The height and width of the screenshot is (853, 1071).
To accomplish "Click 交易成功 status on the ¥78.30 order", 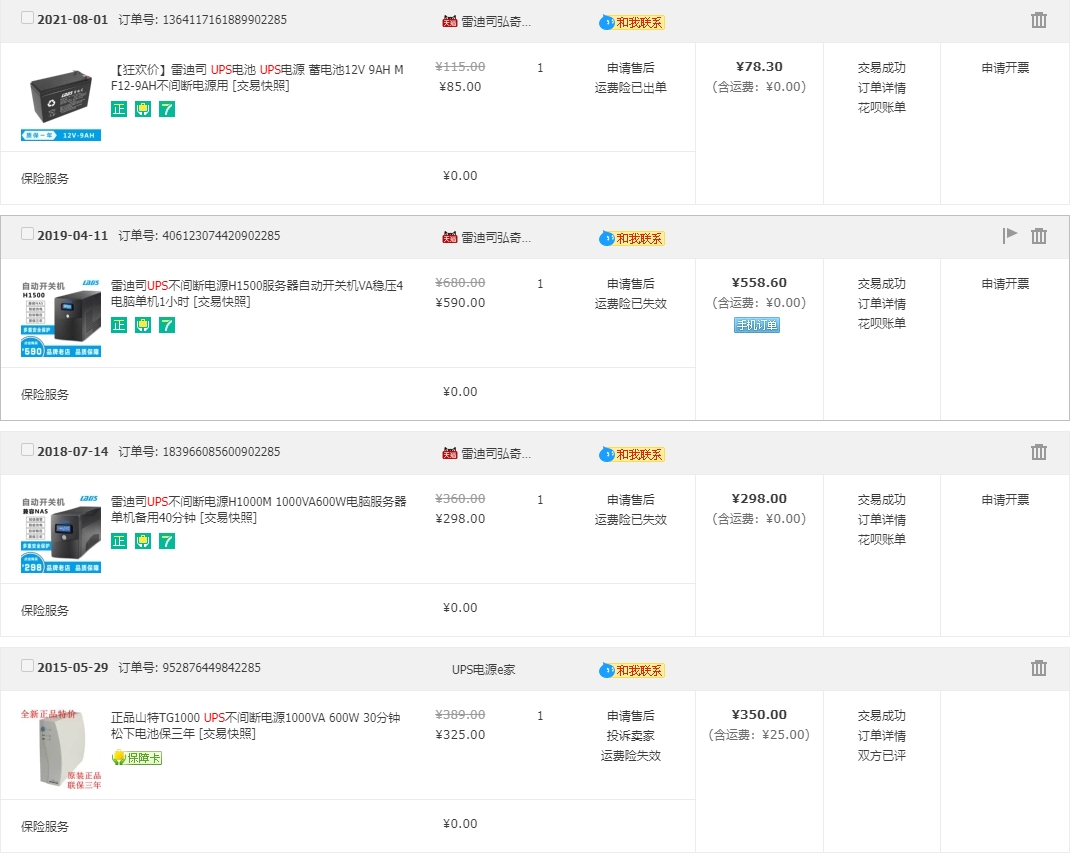I will click(x=882, y=68).
